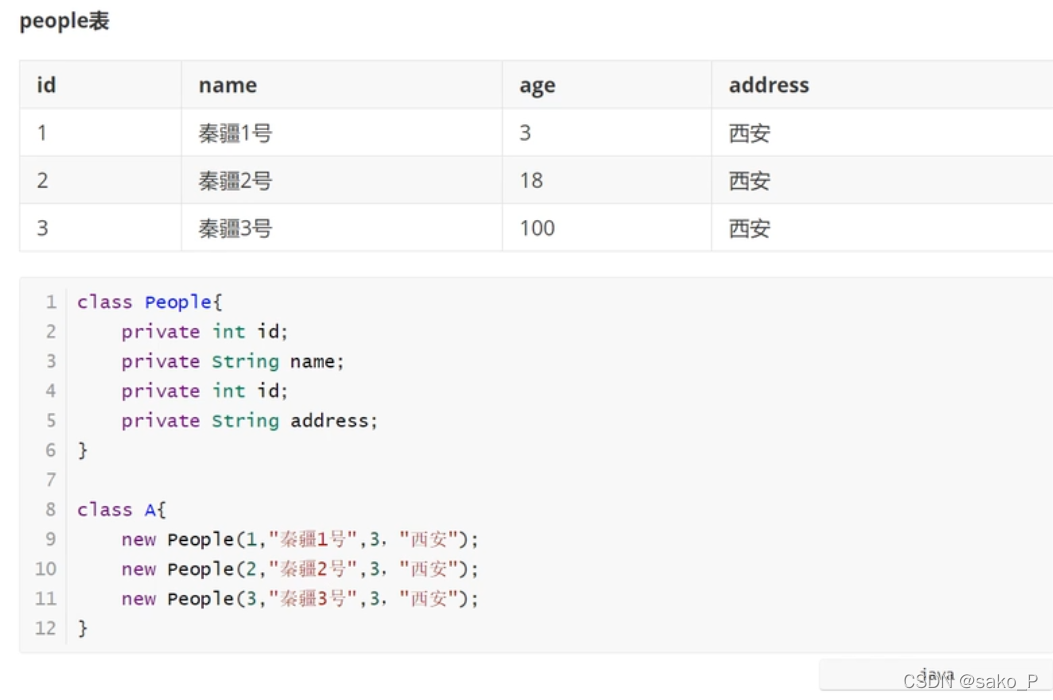The image size is (1053, 700).
Task: Click the '西安' address in row 秦疆3号
Action: [x=749, y=228]
